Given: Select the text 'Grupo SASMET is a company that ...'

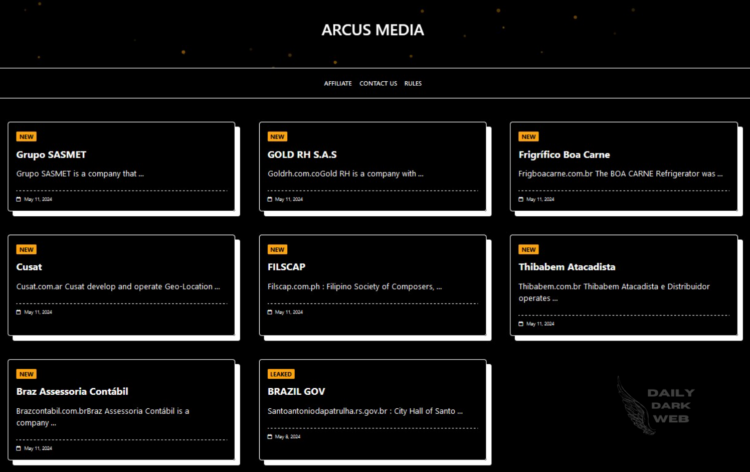Looking at the screenshot, I should [x=80, y=174].
